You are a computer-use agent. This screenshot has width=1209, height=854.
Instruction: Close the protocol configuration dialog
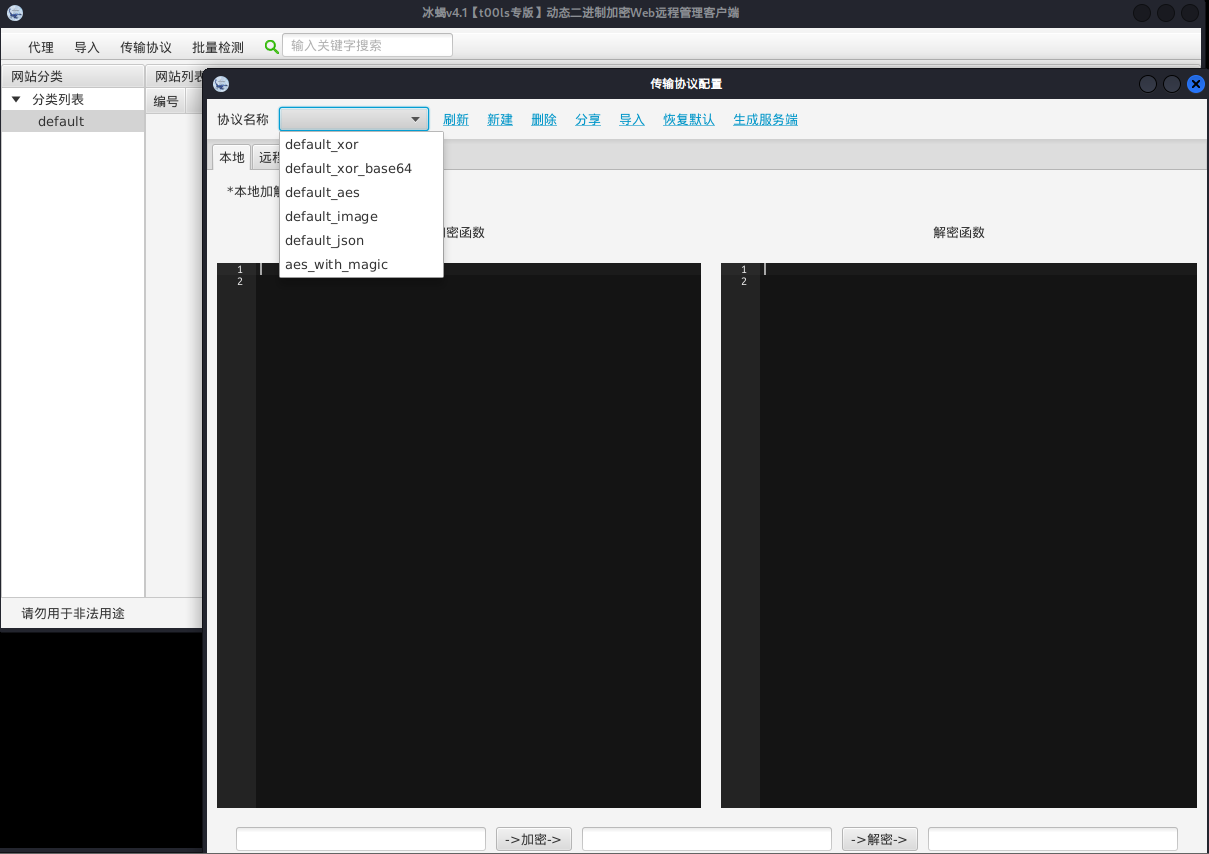[x=1195, y=85]
